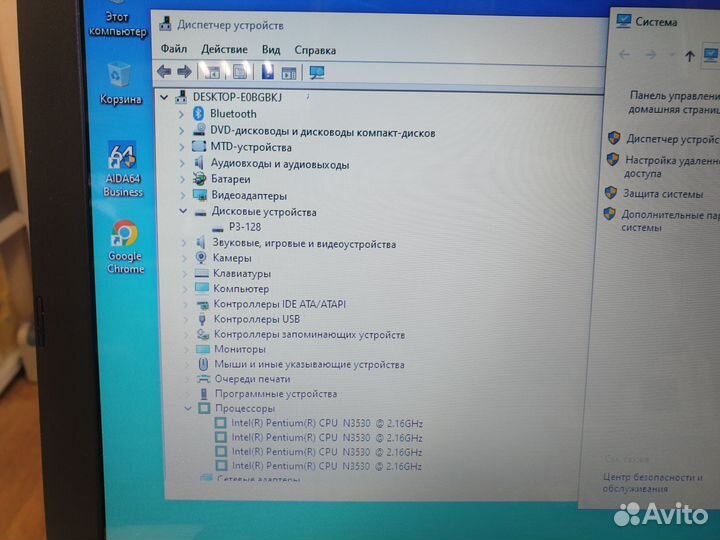Image resolution: width=720 pixels, height=540 pixels.
Task: Open Панель управления домашняя страница link
Action: (674, 102)
